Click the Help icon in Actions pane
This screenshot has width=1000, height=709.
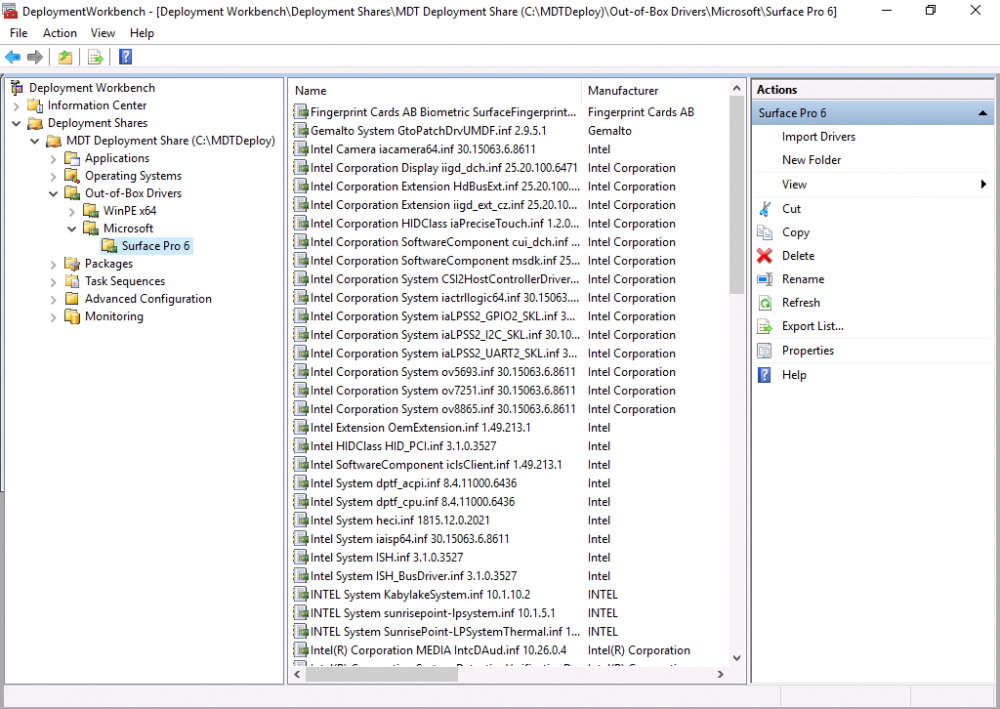pyautogui.click(x=764, y=375)
